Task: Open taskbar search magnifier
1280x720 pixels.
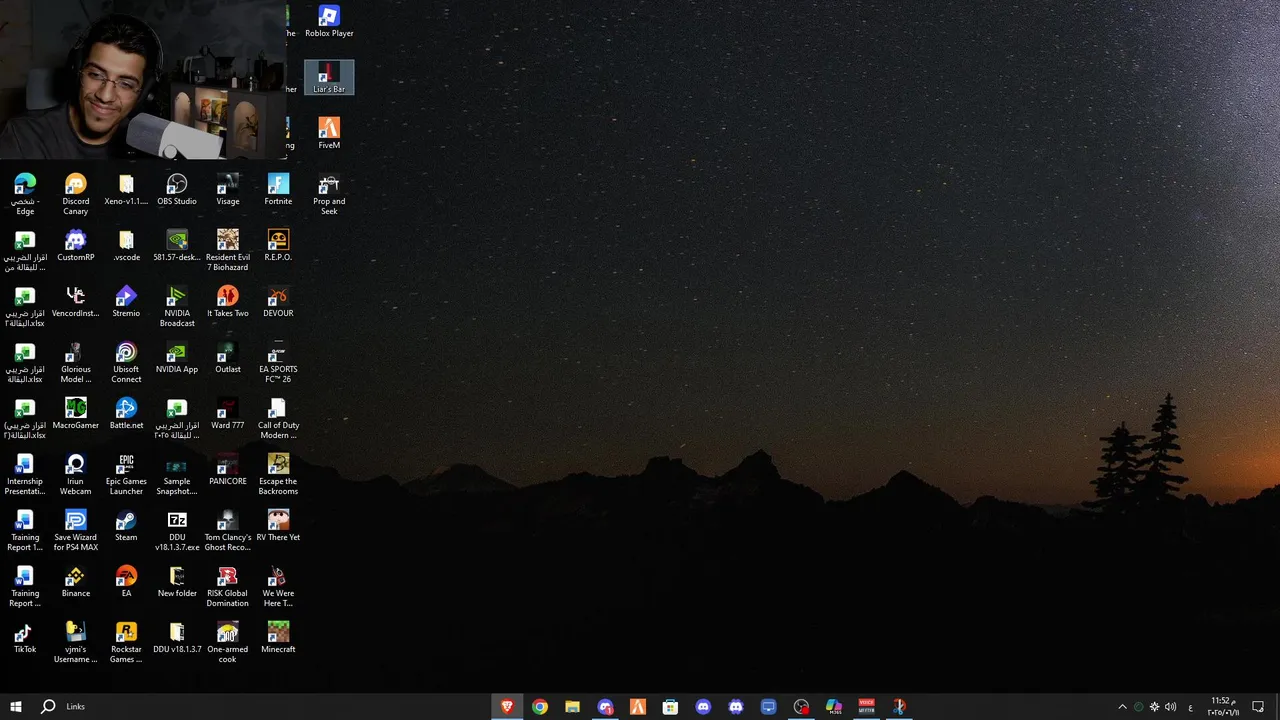Action: point(48,706)
